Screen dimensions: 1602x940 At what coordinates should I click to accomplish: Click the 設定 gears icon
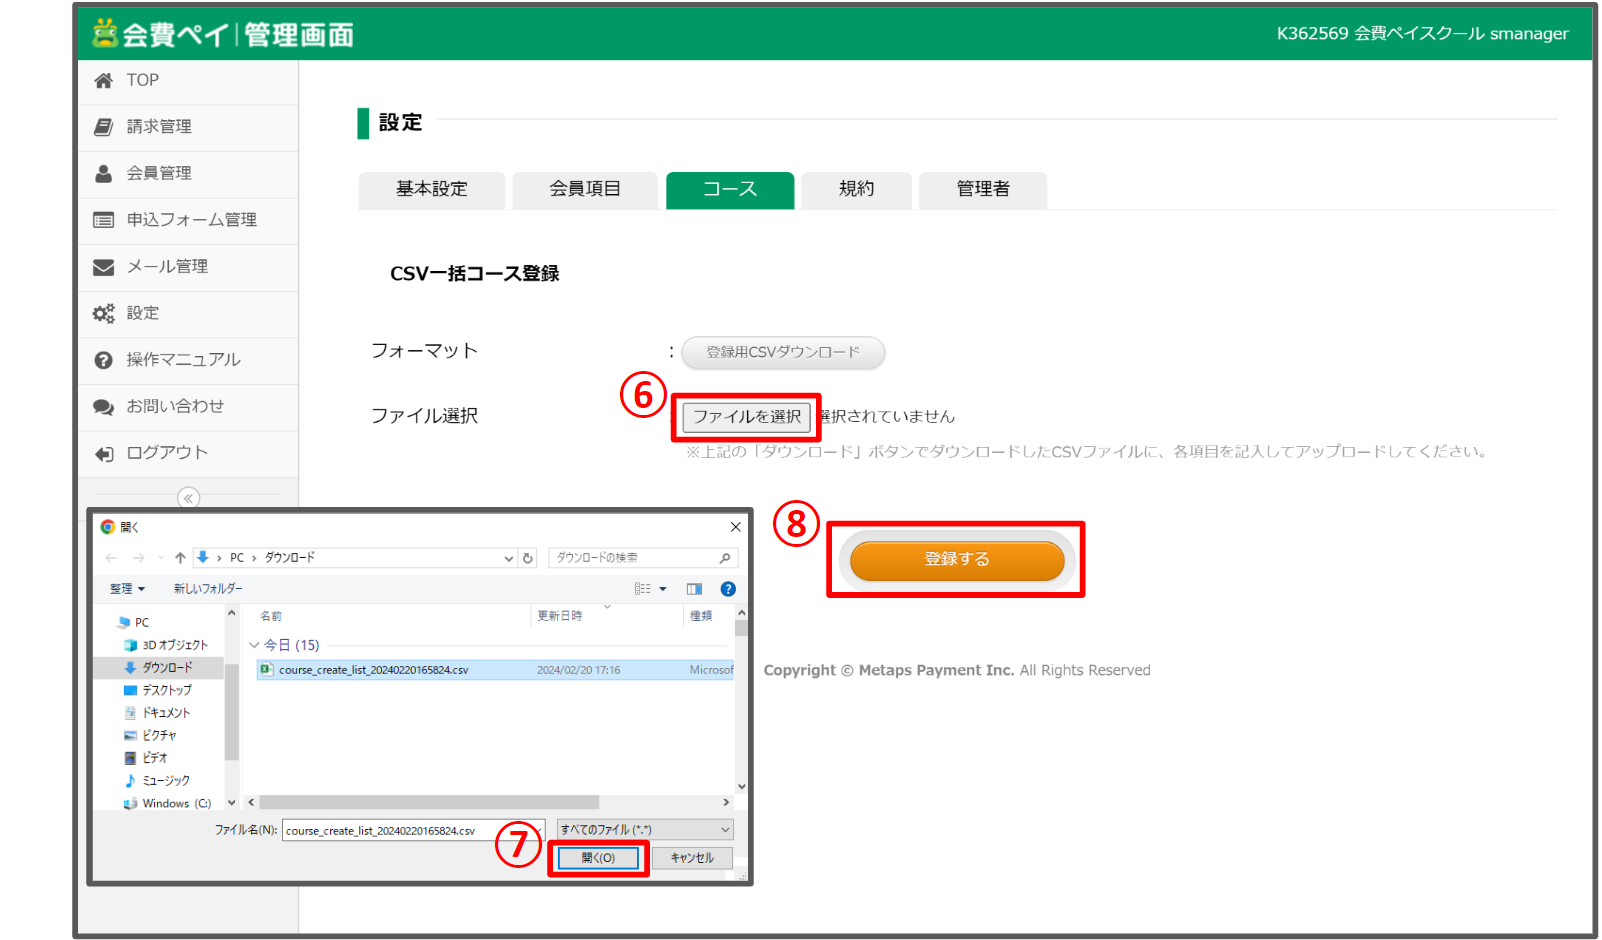point(103,313)
